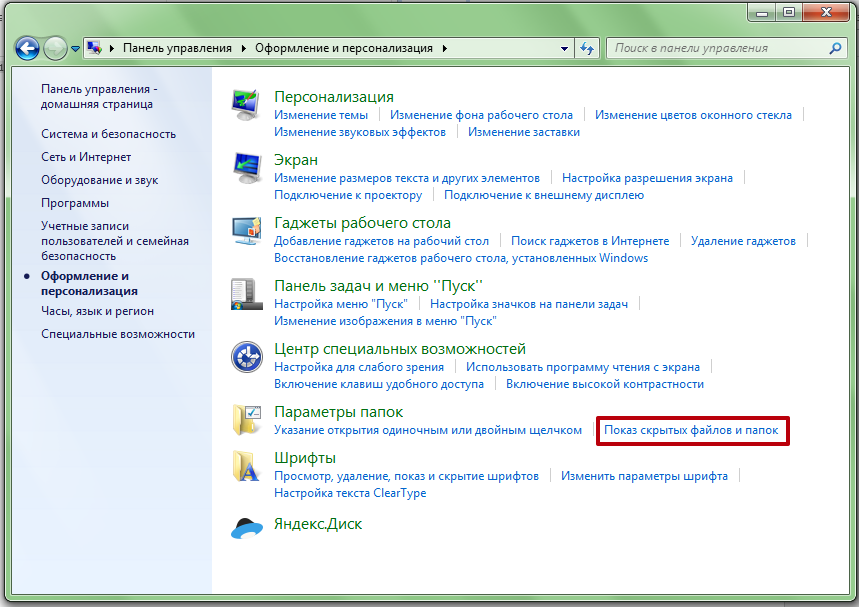Click Оформление и персонализация breadcrumb
Screen dimensions: 859x607
344,48
